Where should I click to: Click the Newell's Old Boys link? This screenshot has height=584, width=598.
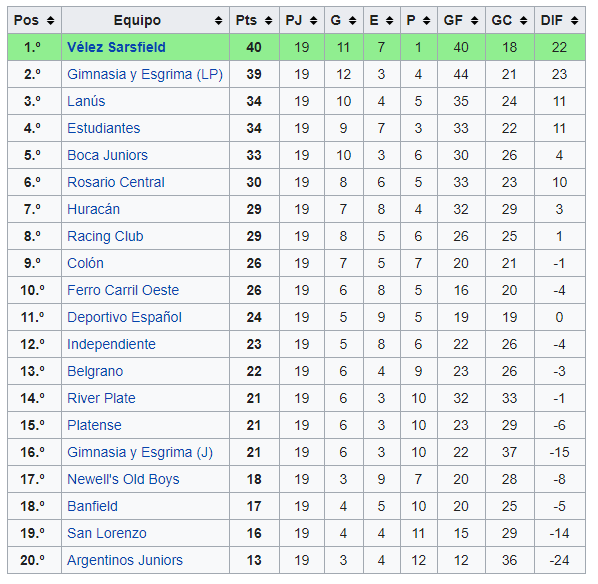coord(123,479)
